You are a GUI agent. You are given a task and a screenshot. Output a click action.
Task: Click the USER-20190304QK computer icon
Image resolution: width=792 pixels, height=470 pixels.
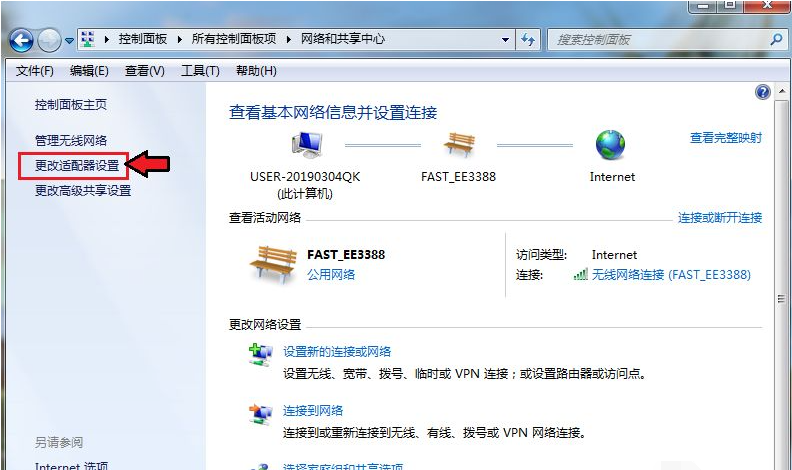point(304,147)
